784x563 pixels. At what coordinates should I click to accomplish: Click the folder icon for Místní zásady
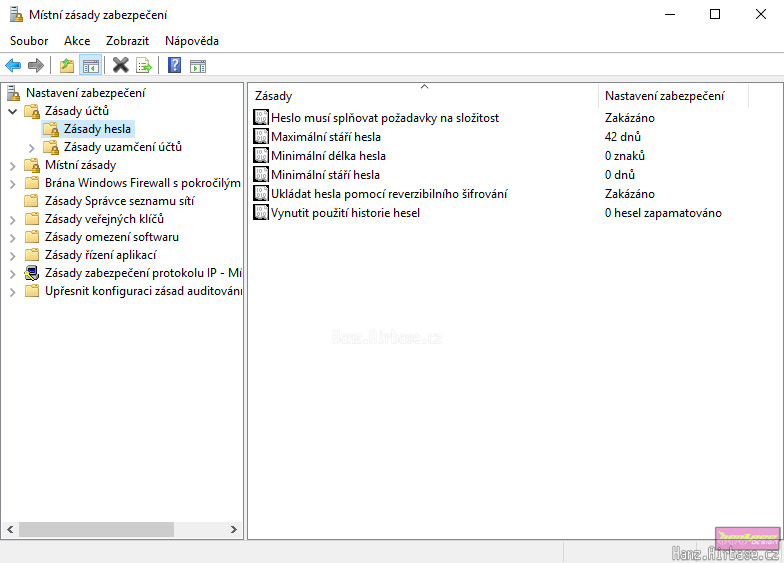(x=32, y=165)
